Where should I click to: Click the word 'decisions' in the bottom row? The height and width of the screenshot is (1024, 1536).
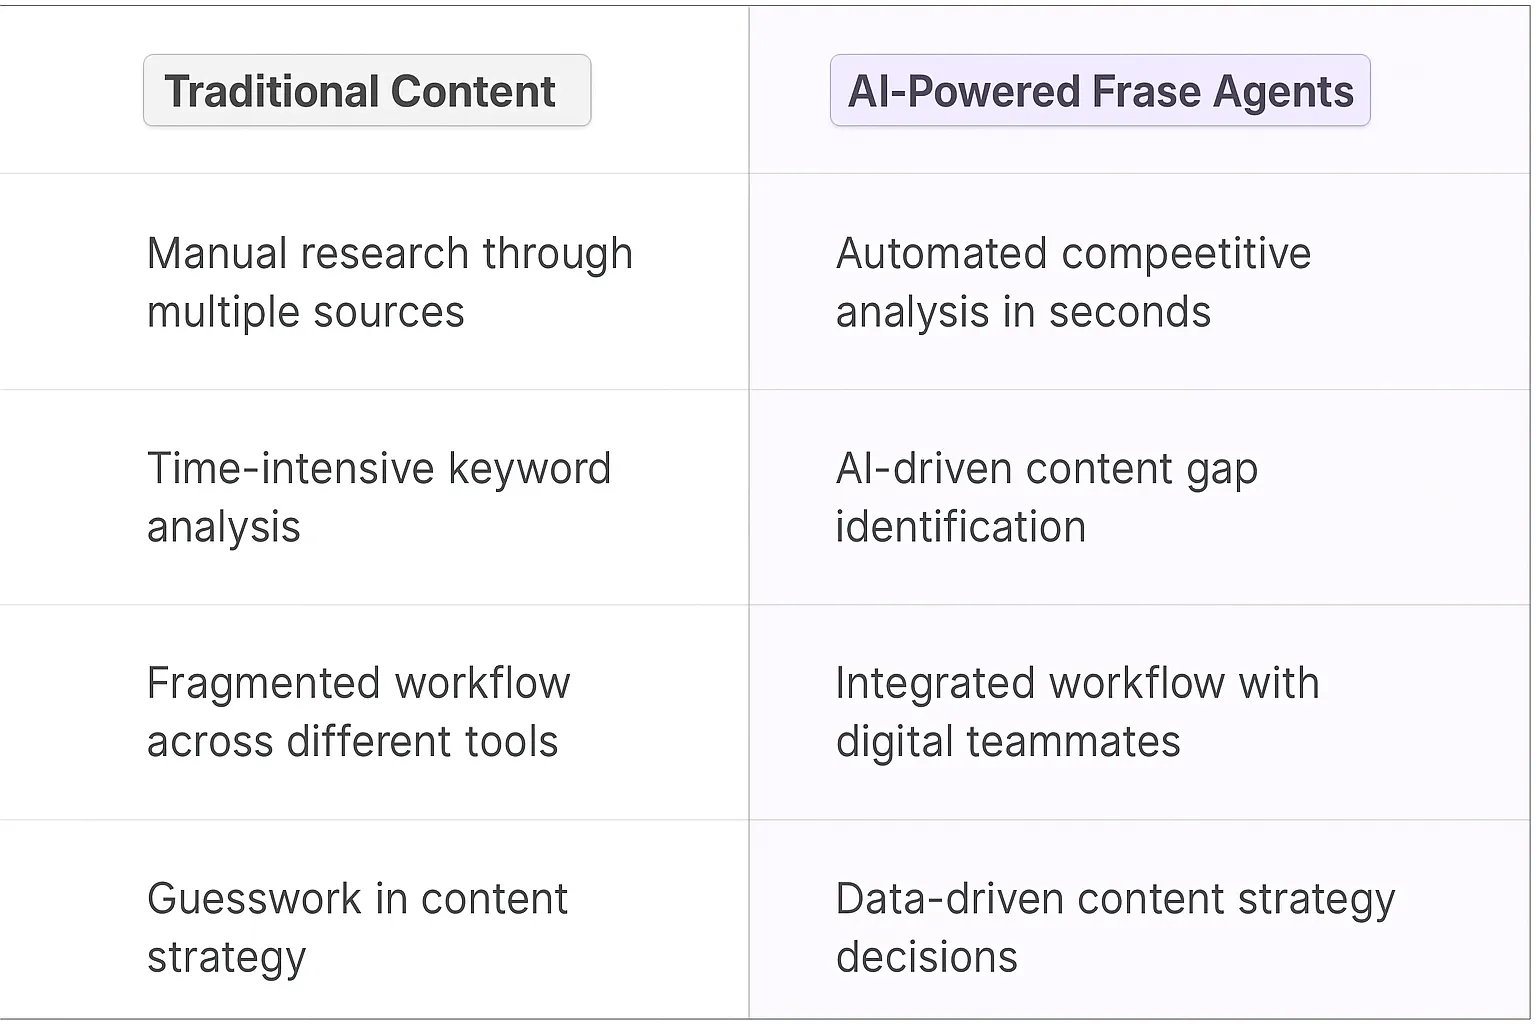click(926, 957)
